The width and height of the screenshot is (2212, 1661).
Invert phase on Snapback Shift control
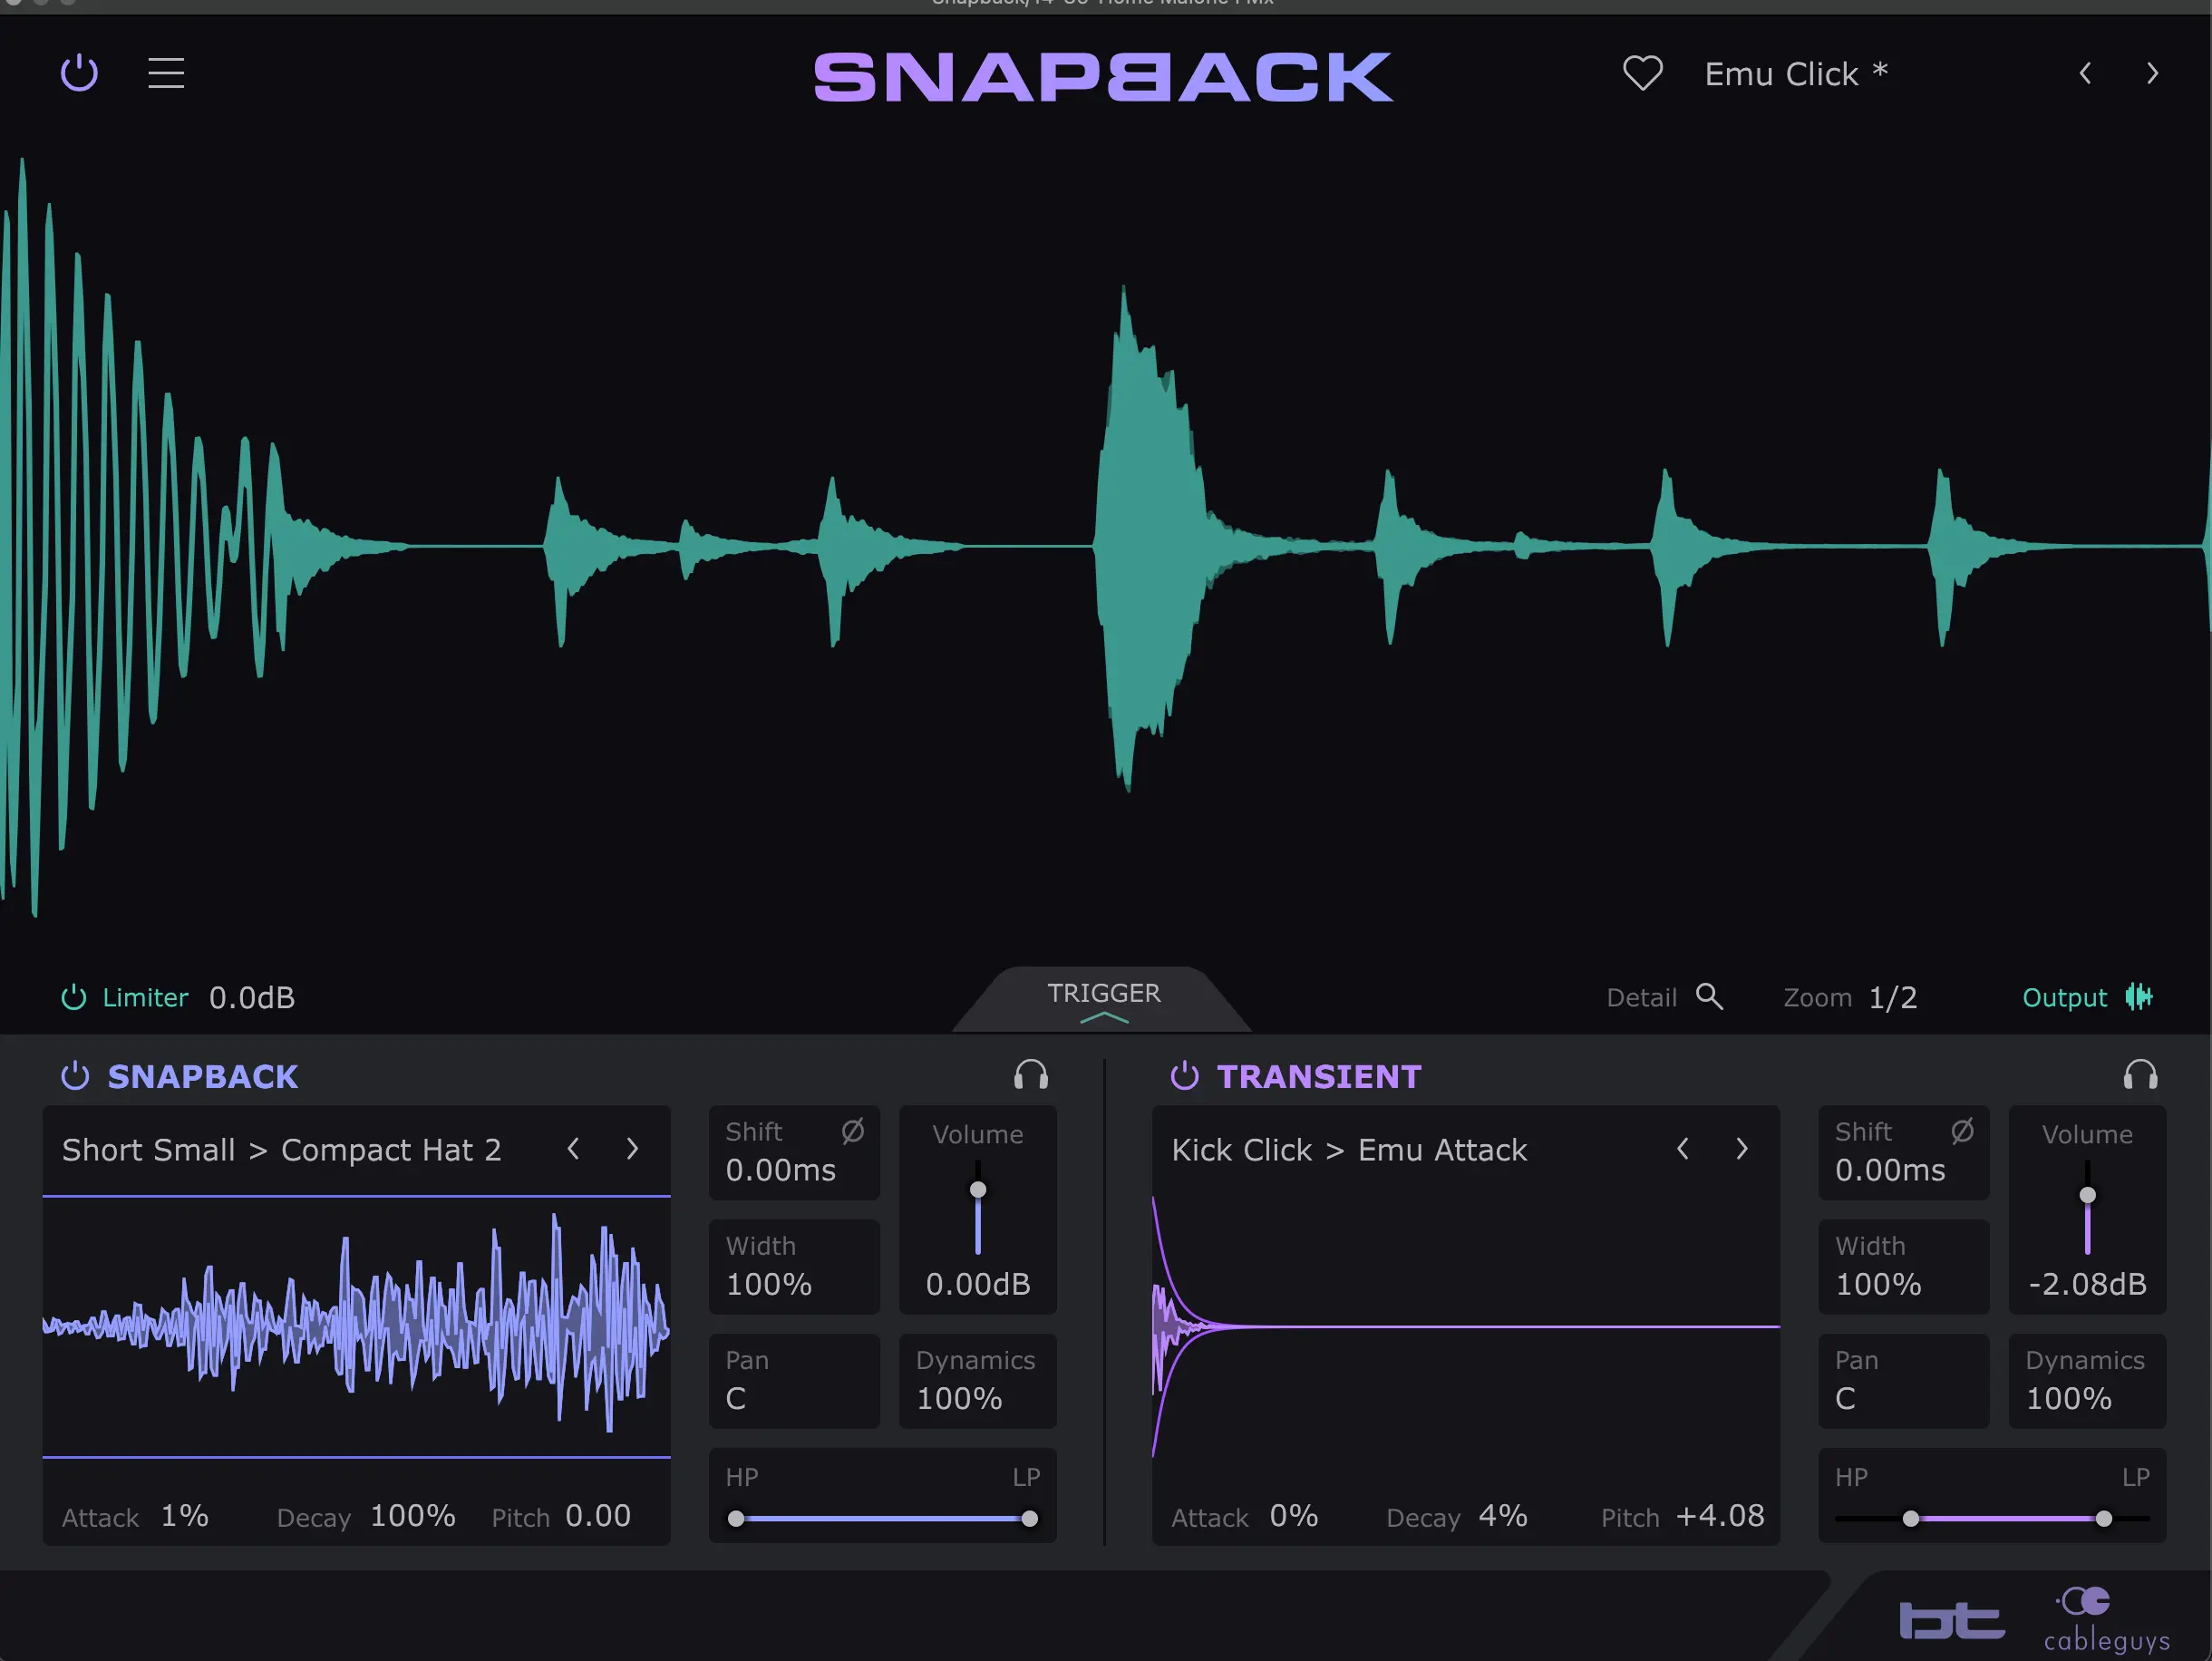852,1130
